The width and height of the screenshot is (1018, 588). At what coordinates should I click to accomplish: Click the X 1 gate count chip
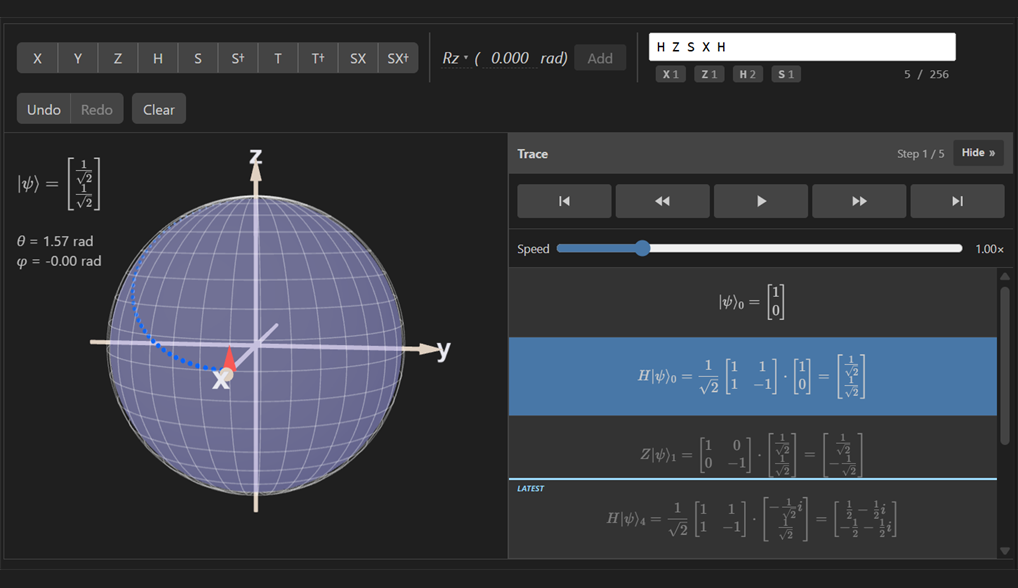[x=671, y=74]
